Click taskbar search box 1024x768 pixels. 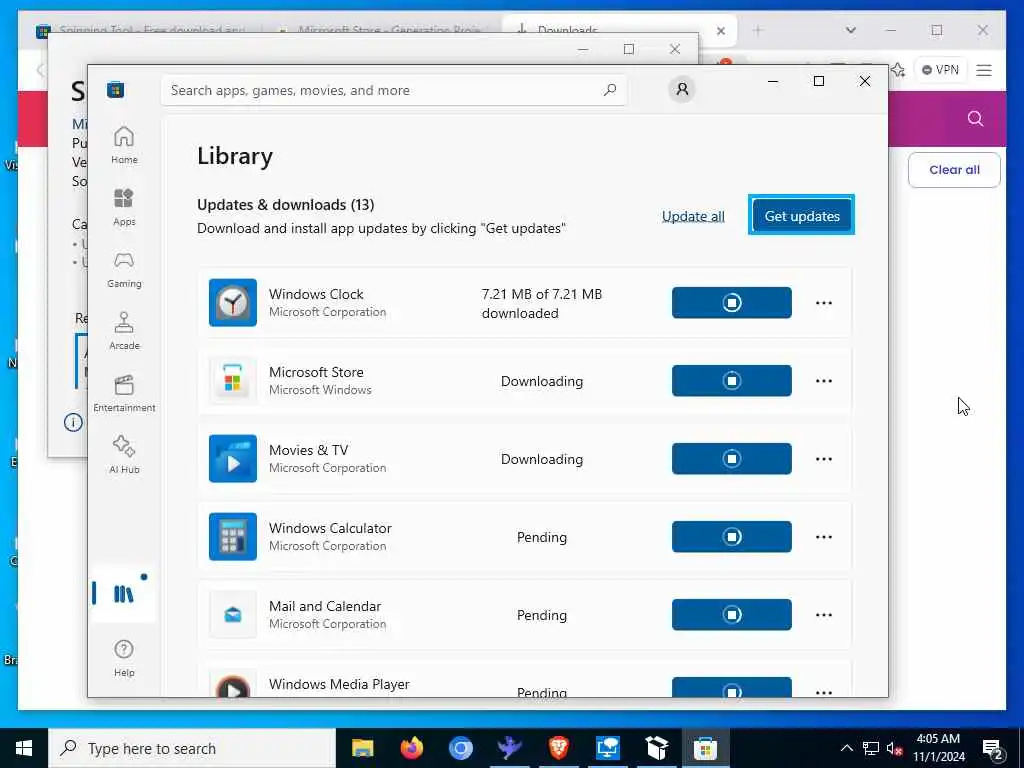point(192,748)
